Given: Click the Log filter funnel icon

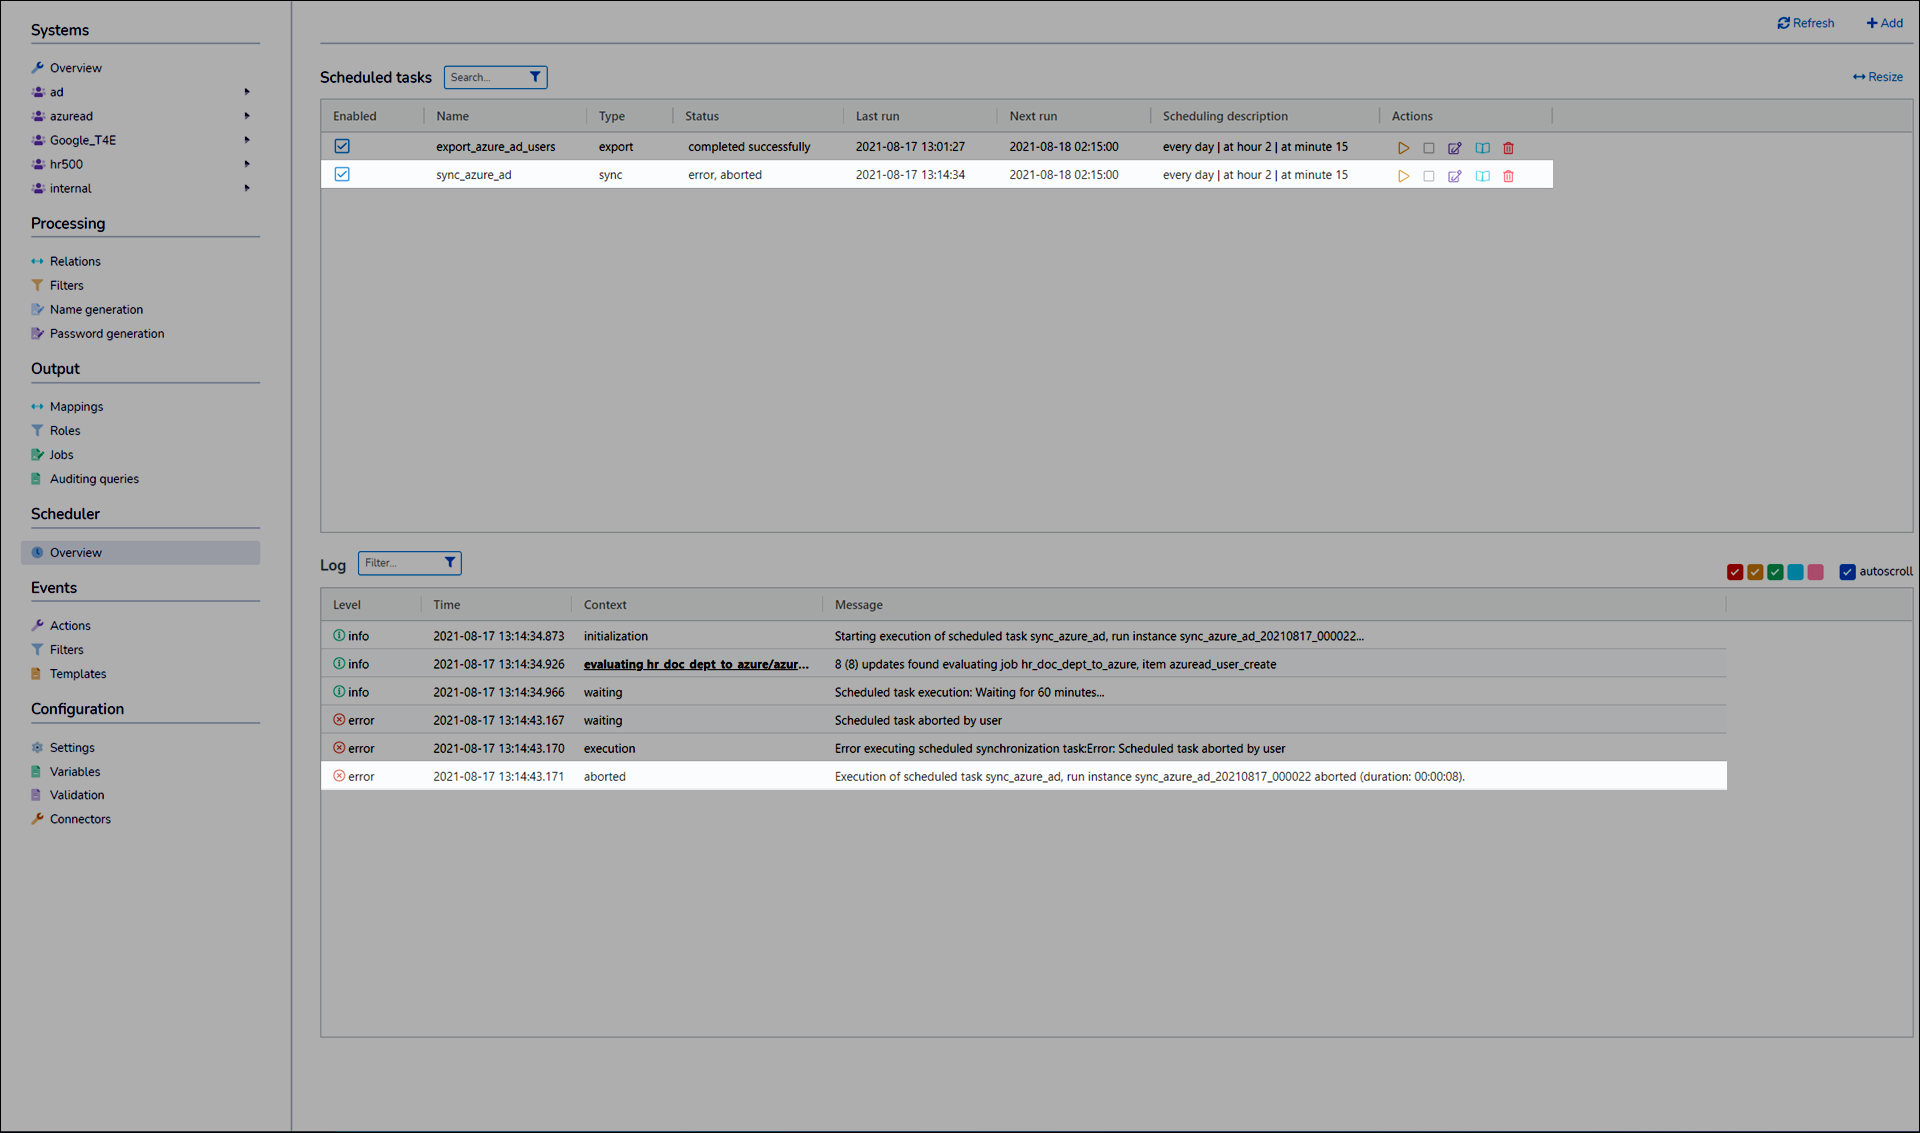Looking at the screenshot, I should pyautogui.click(x=450, y=563).
